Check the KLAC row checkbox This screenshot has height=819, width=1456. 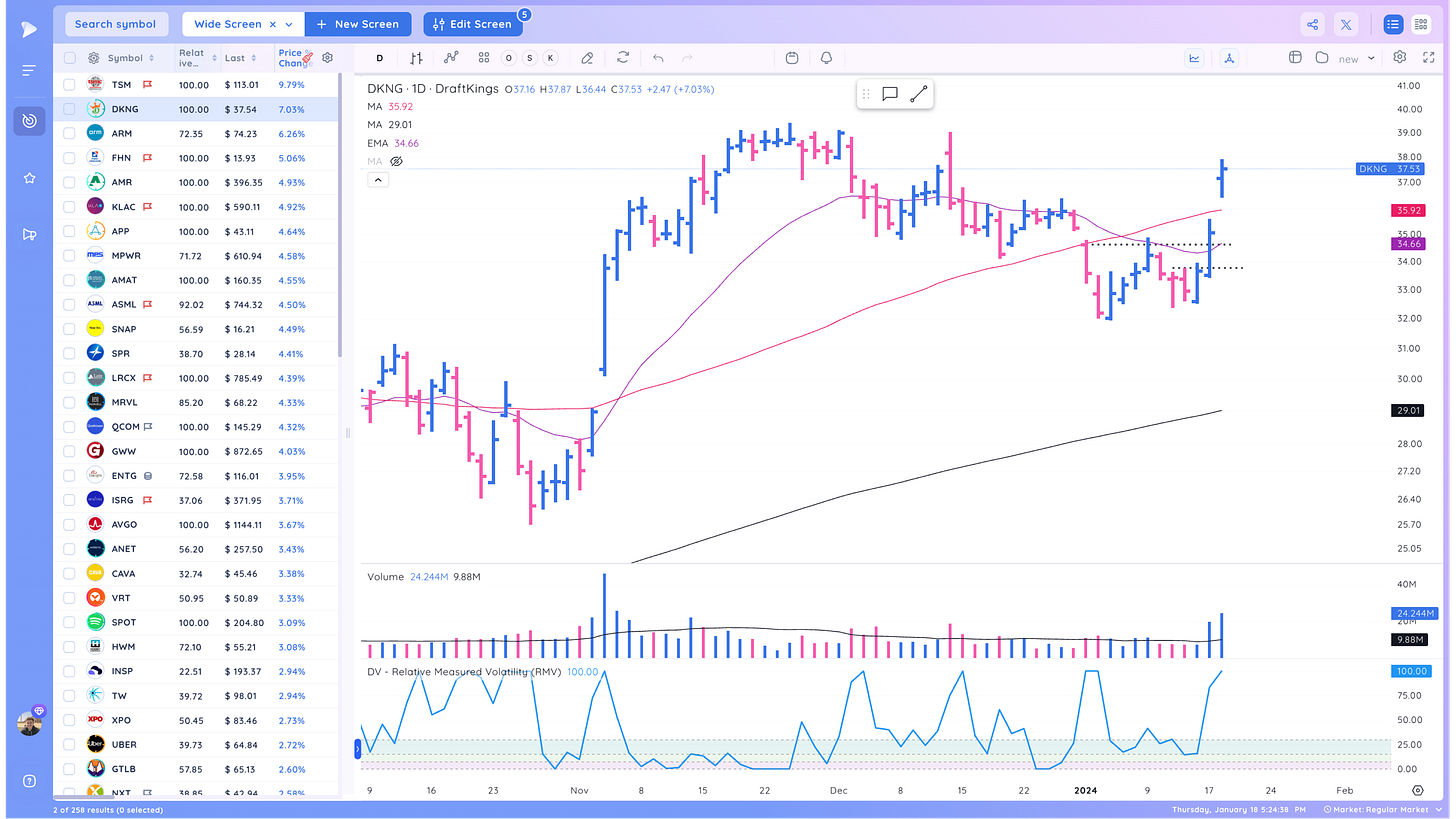(x=69, y=207)
